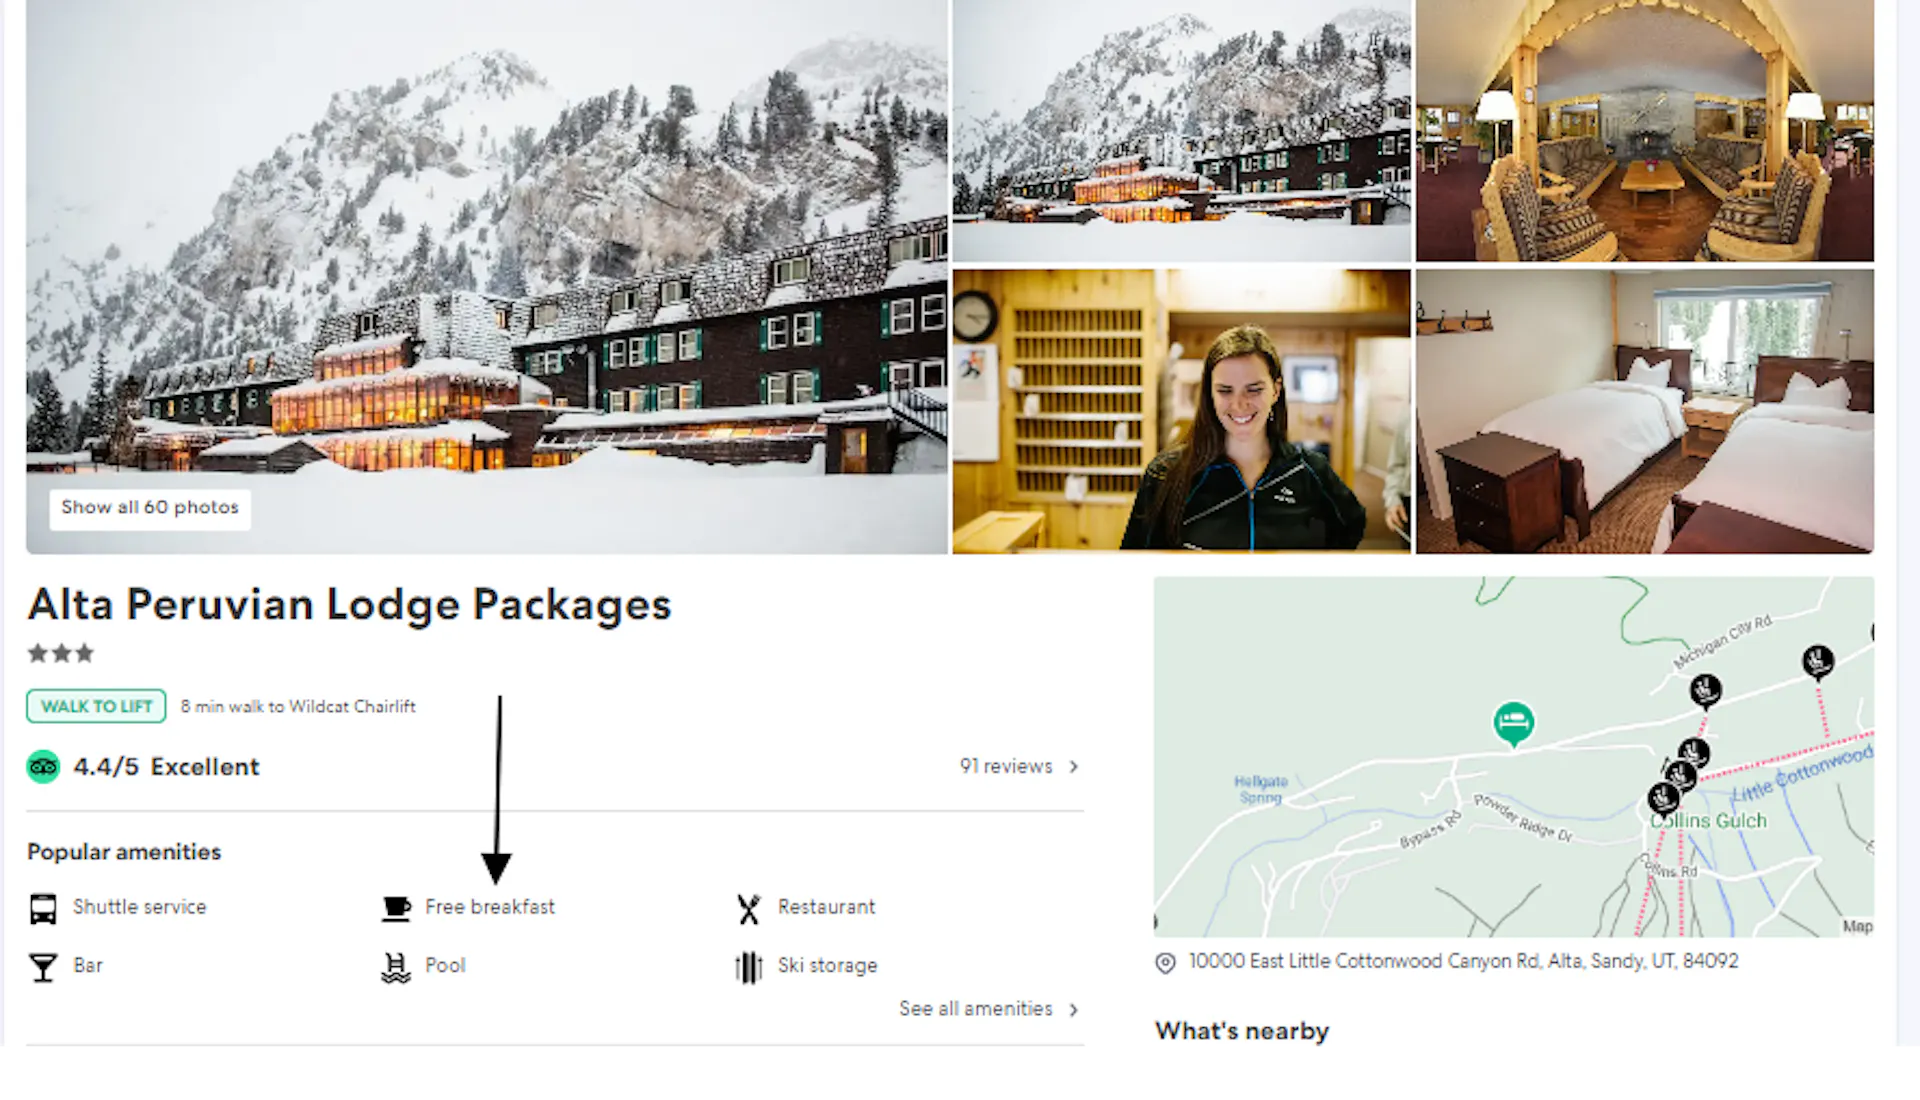Image resolution: width=1920 pixels, height=1100 pixels.
Task: Open the guest bedroom photo
Action: coord(1645,411)
